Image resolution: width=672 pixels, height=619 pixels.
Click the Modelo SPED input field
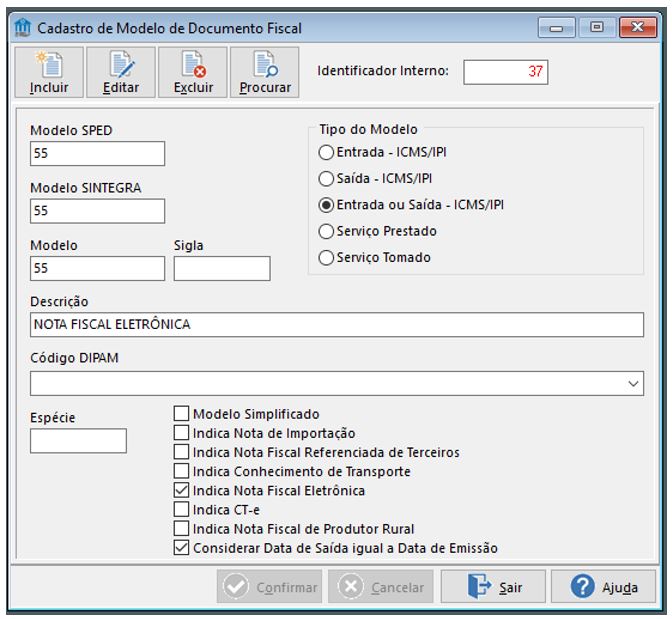click(97, 153)
